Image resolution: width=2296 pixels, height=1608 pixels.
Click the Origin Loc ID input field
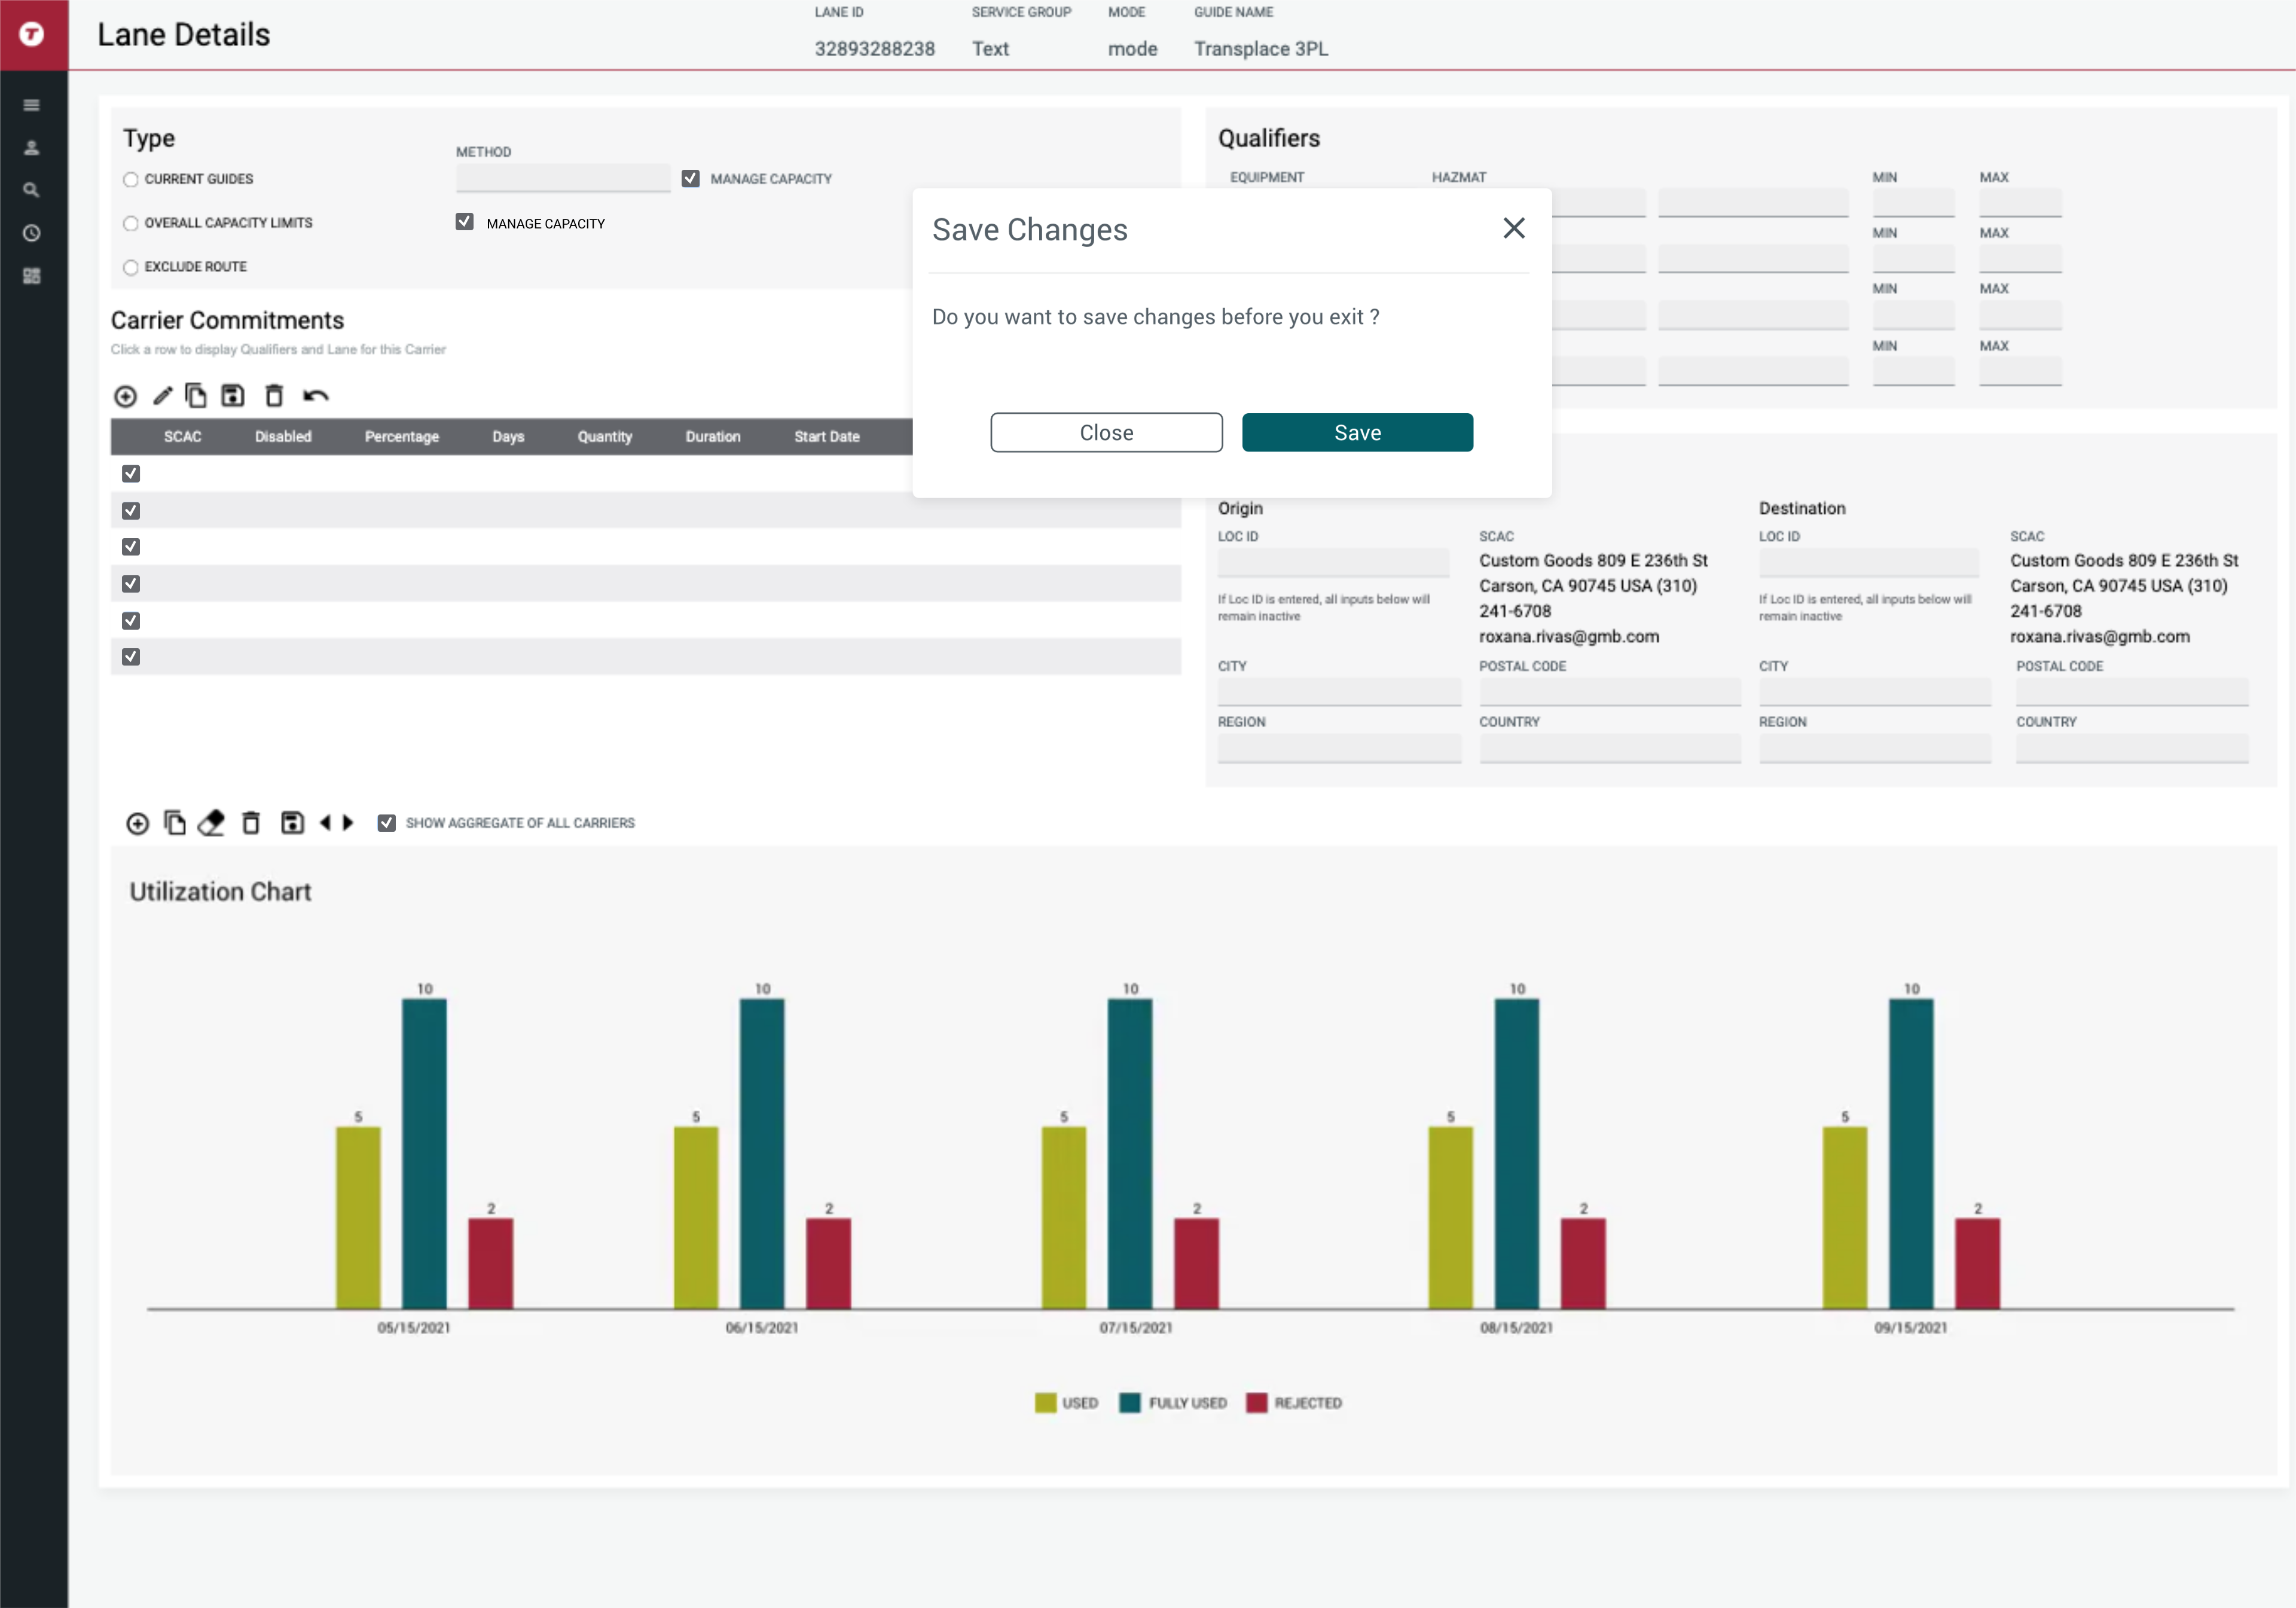1333,562
